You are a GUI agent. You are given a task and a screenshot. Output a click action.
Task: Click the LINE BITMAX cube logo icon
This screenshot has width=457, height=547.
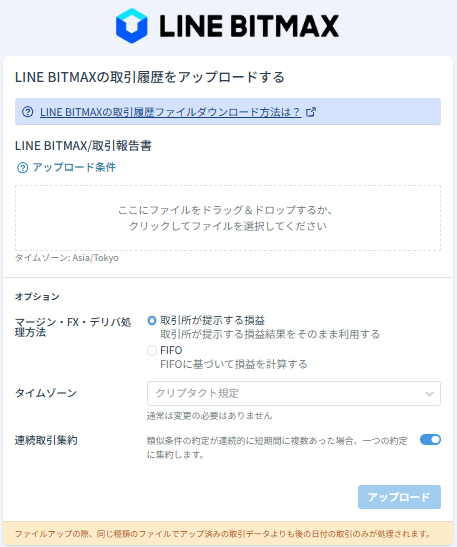[132, 26]
